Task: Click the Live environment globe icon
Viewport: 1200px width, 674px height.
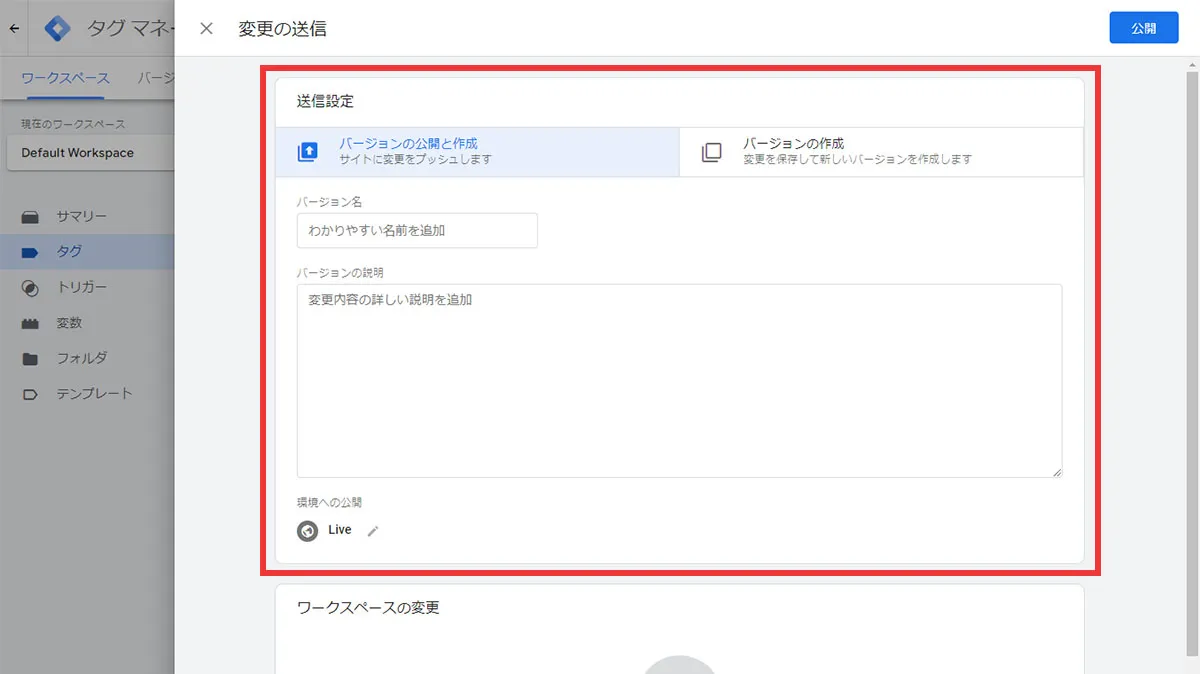Action: click(x=308, y=530)
